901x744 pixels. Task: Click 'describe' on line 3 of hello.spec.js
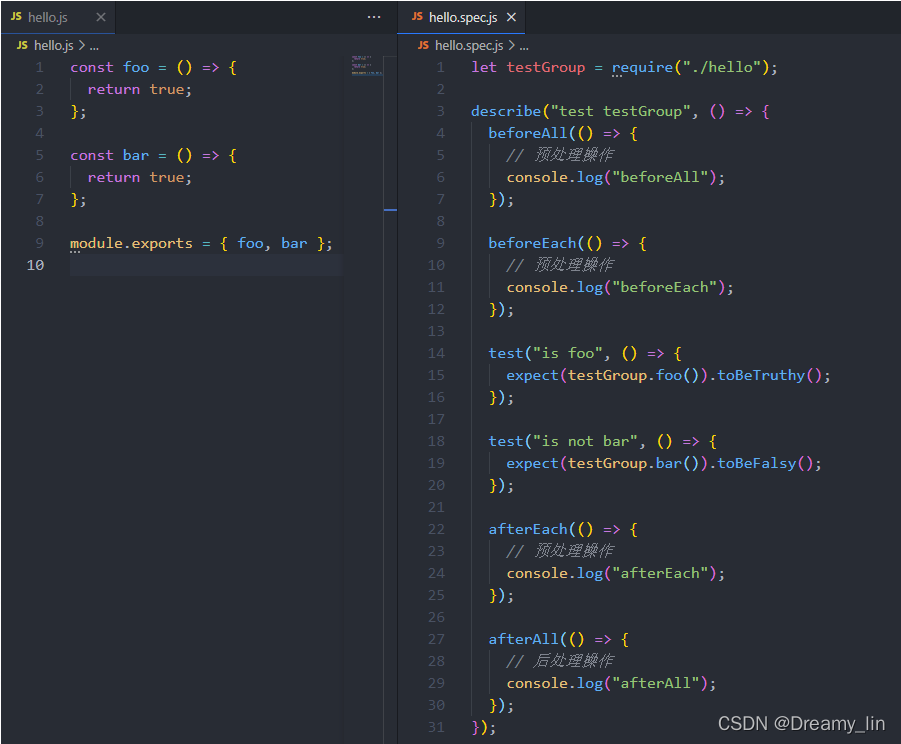(506, 111)
